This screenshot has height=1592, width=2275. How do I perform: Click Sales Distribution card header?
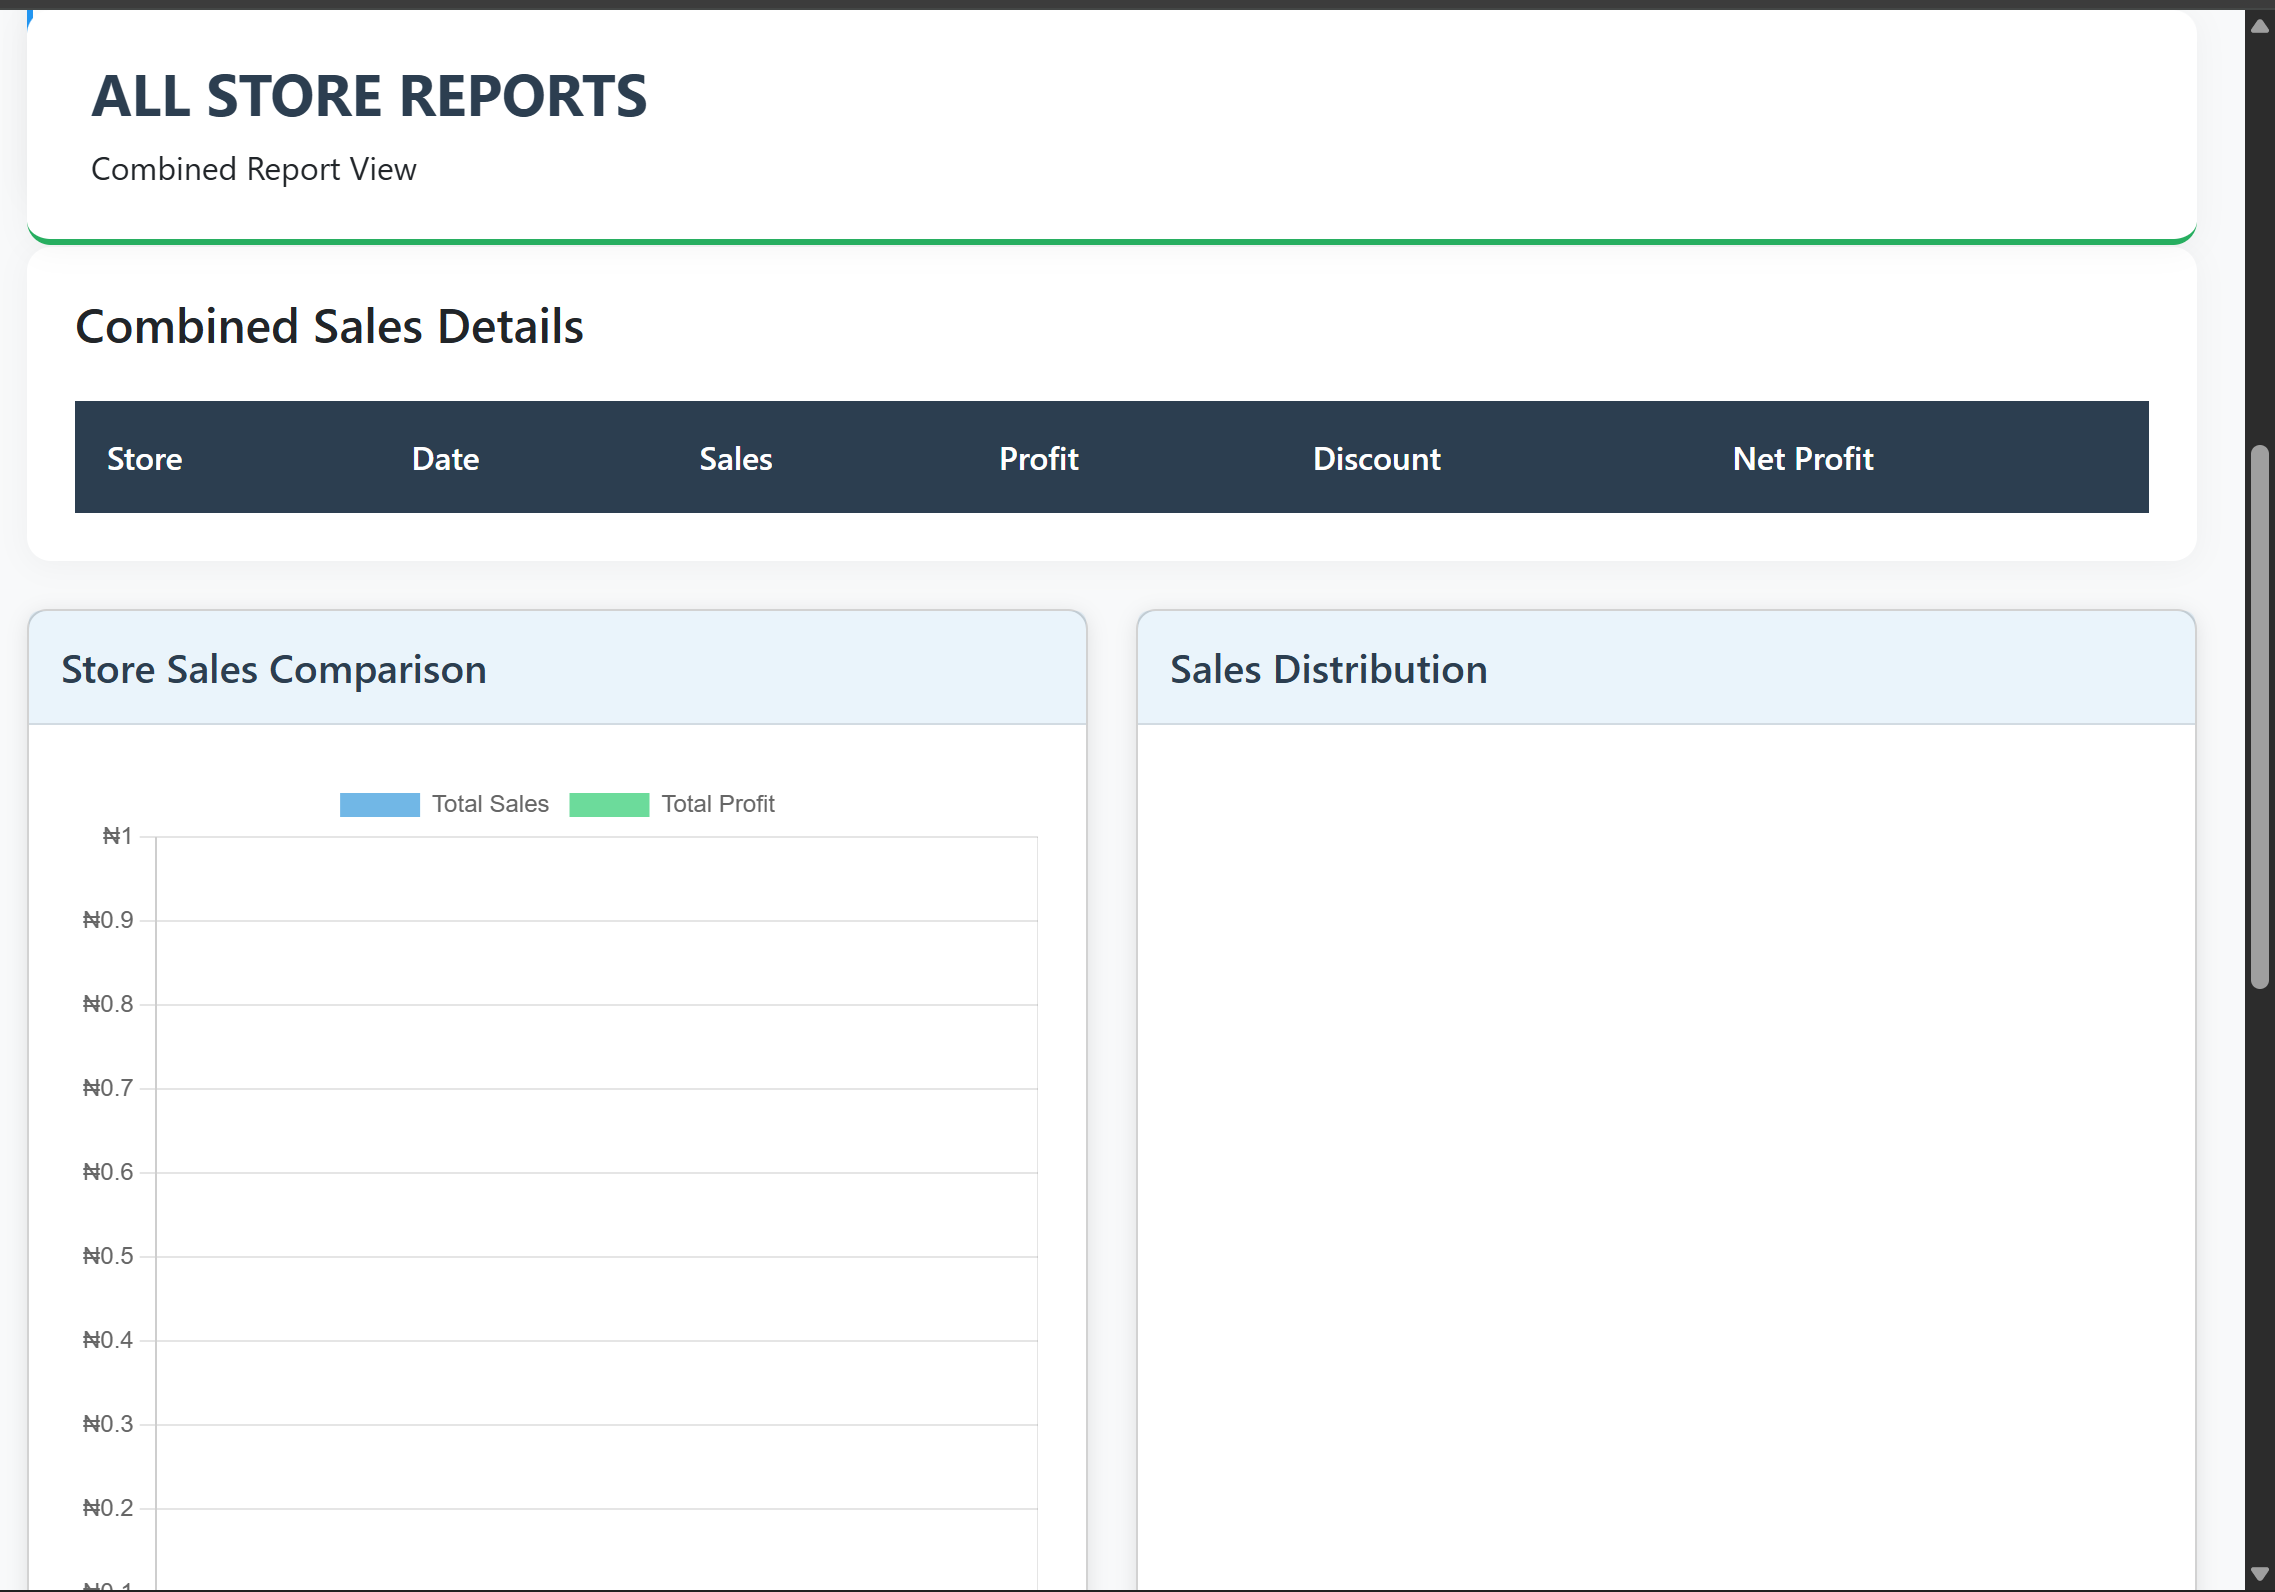(x=1328, y=669)
